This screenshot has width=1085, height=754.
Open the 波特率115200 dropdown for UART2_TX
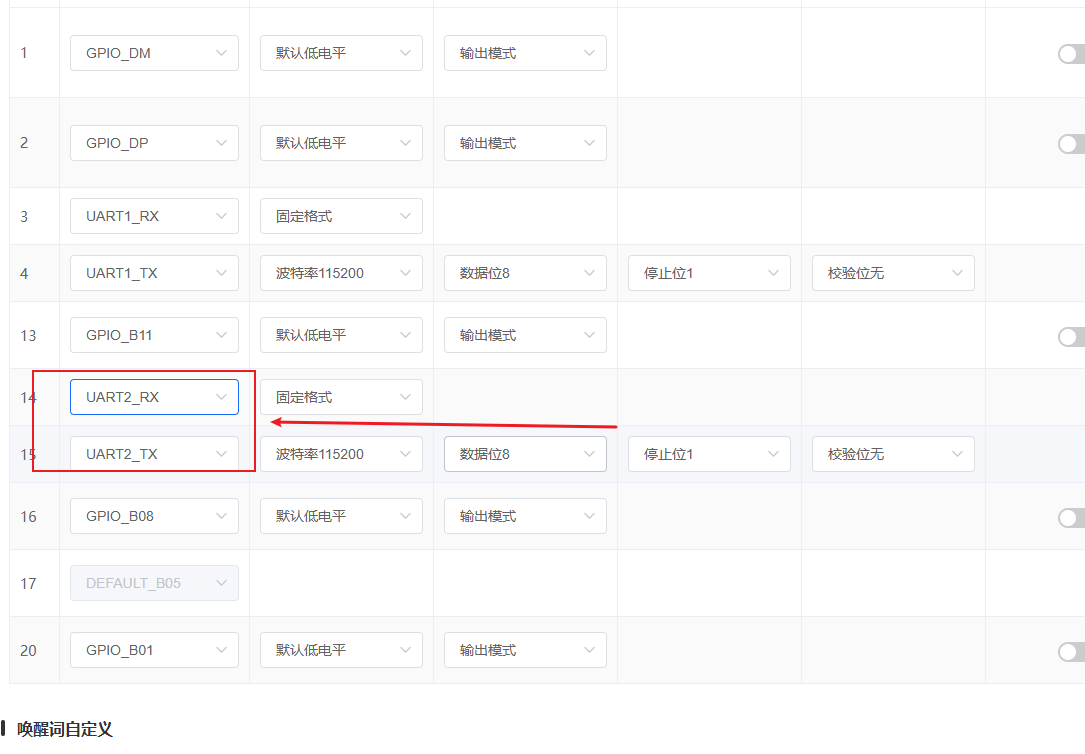pyautogui.click(x=340, y=453)
